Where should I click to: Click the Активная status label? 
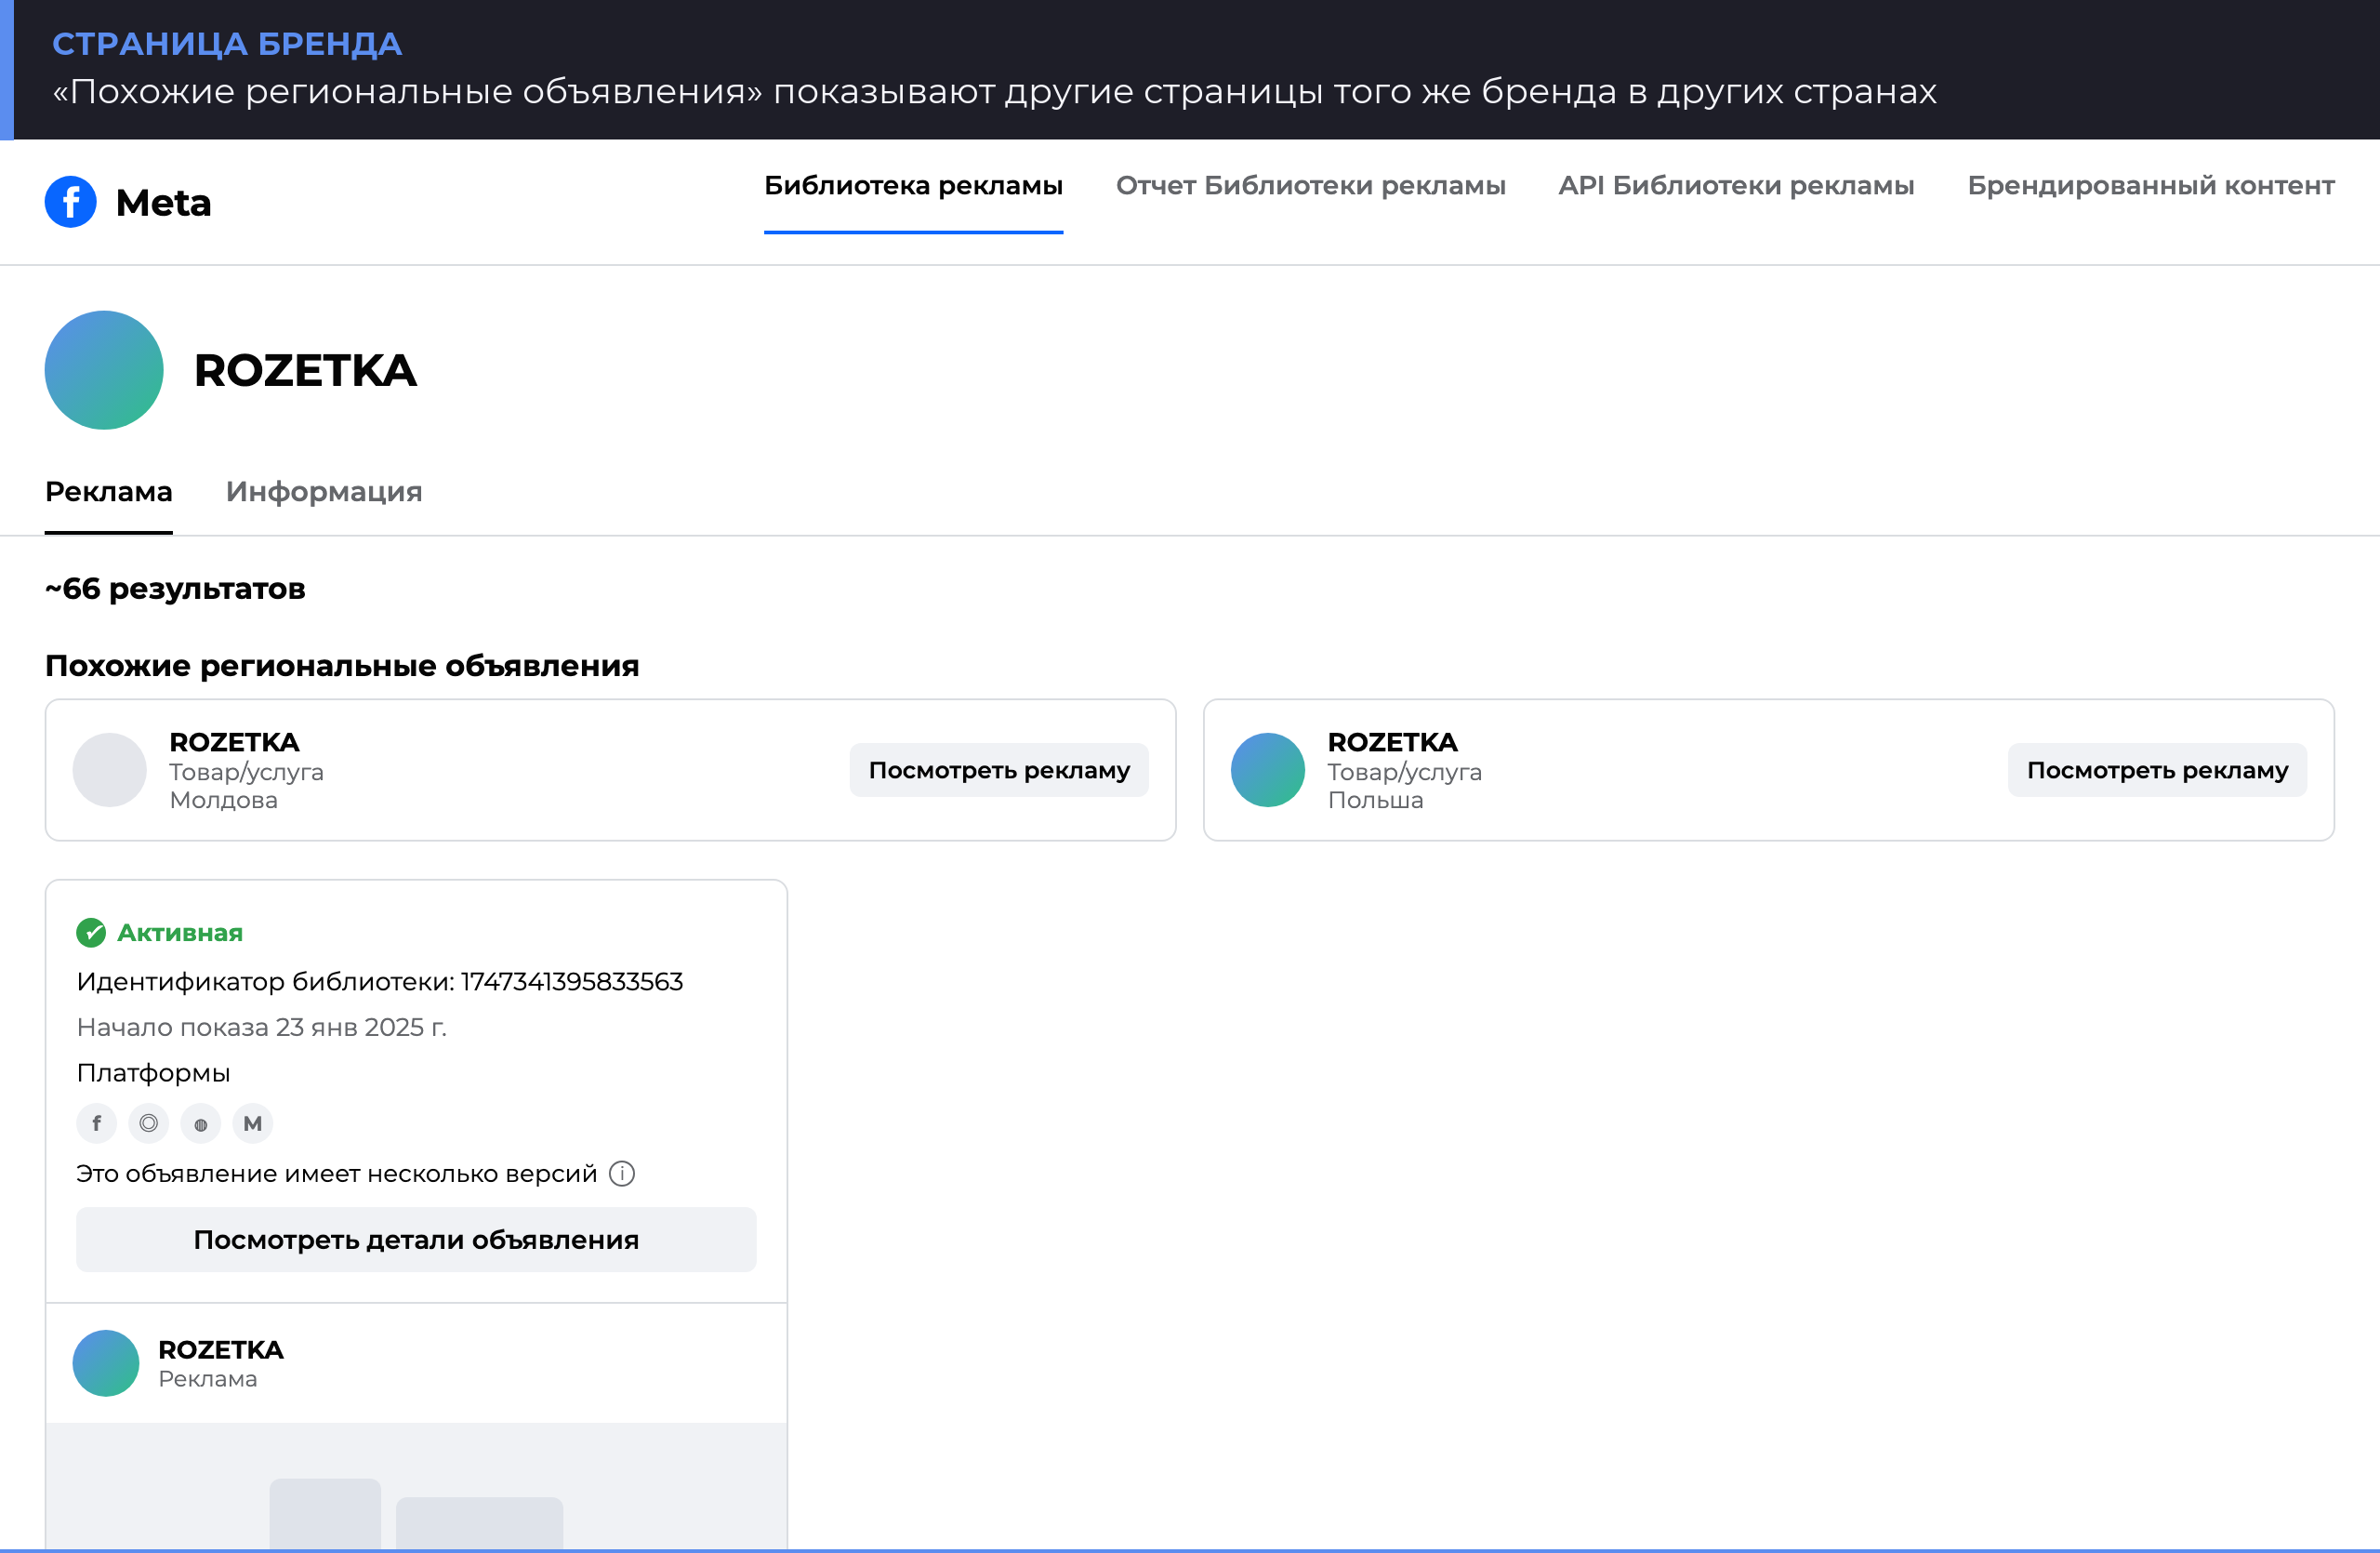[x=180, y=933]
